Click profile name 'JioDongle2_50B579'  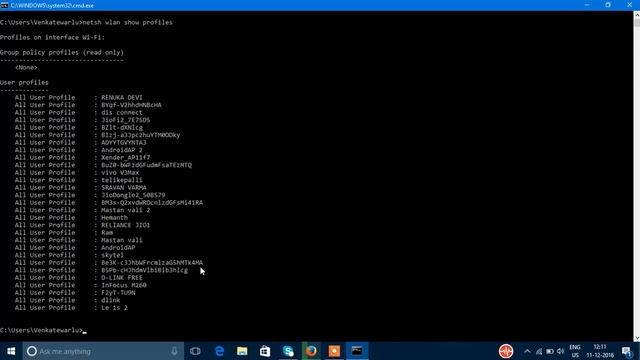[x=133, y=195]
